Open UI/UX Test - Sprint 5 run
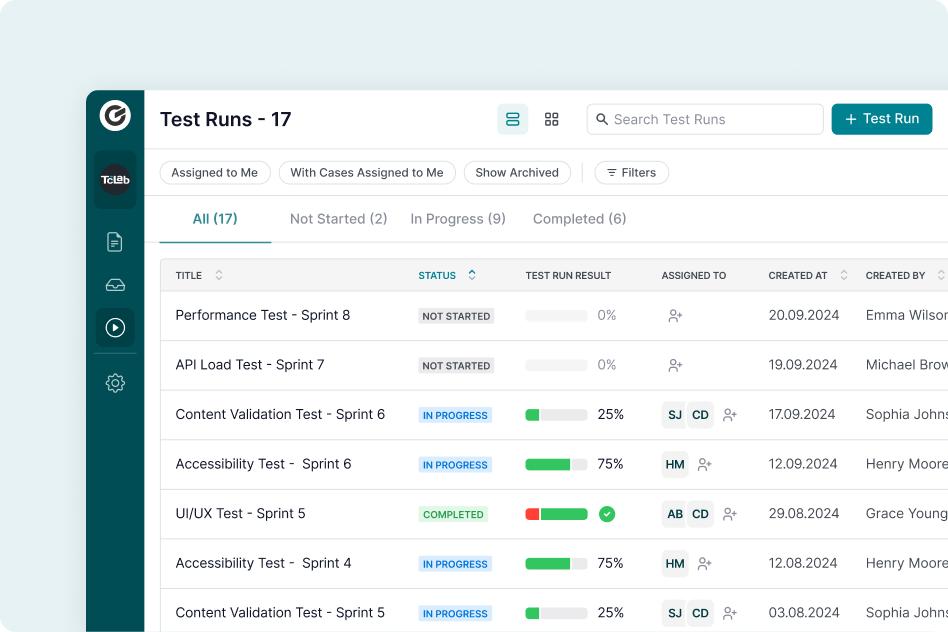Image resolution: width=948 pixels, height=632 pixels. pos(240,513)
